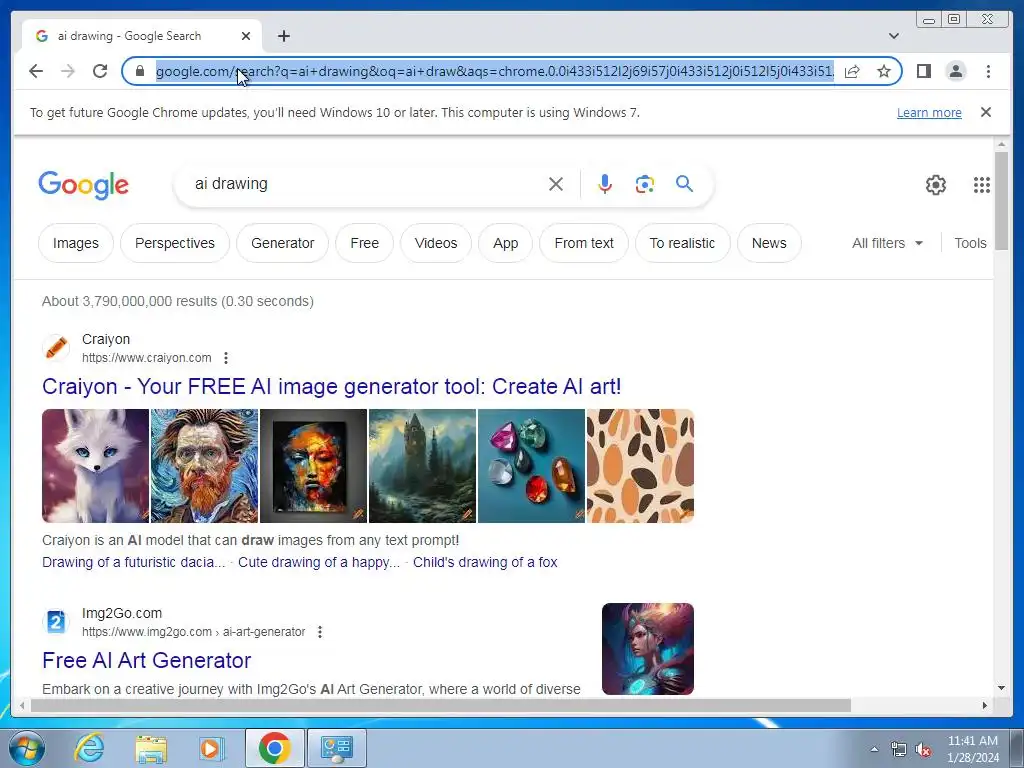Select the Free filter chip
This screenshot has height=768, width=1024.
364,243
